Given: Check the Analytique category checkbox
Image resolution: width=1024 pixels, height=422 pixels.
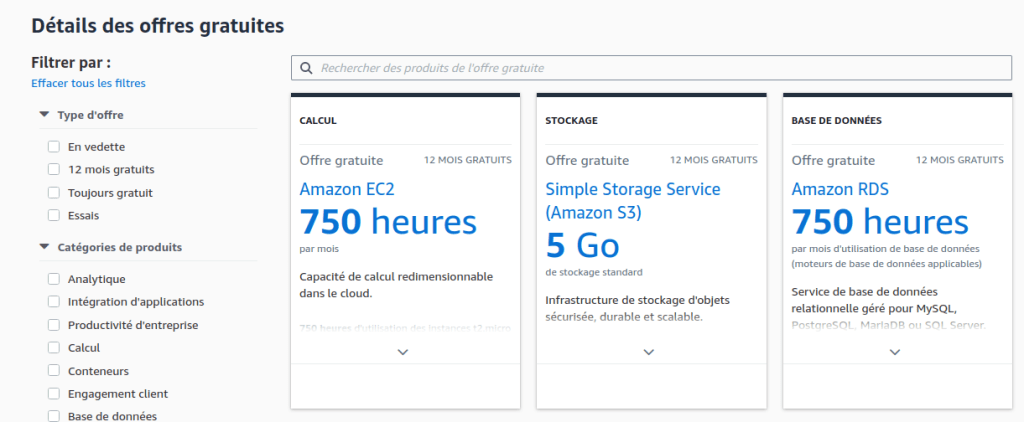Looking at the screenshot, I should pyautogui.click(x=54, y=279).
